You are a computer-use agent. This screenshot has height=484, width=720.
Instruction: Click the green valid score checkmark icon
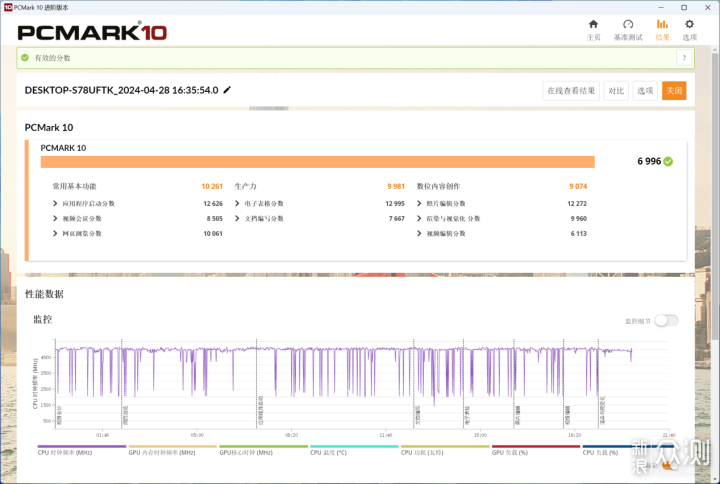(25, 58)
